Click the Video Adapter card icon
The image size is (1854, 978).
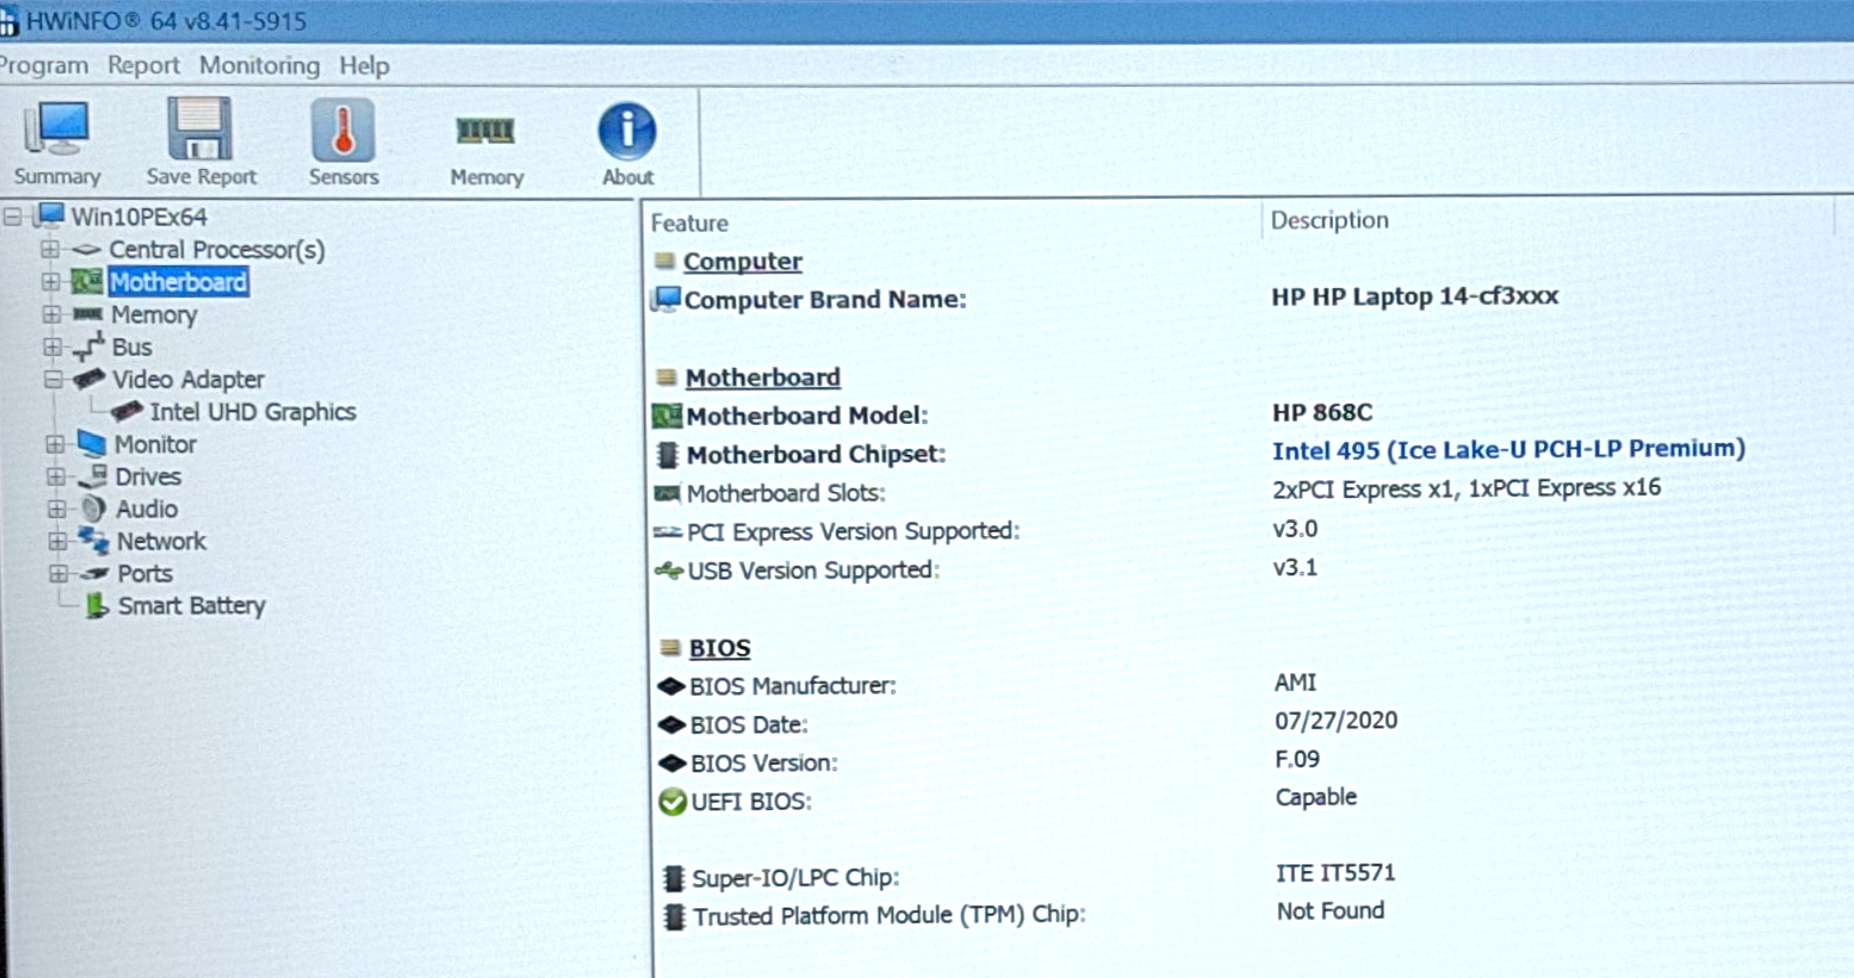pos(90,379)
